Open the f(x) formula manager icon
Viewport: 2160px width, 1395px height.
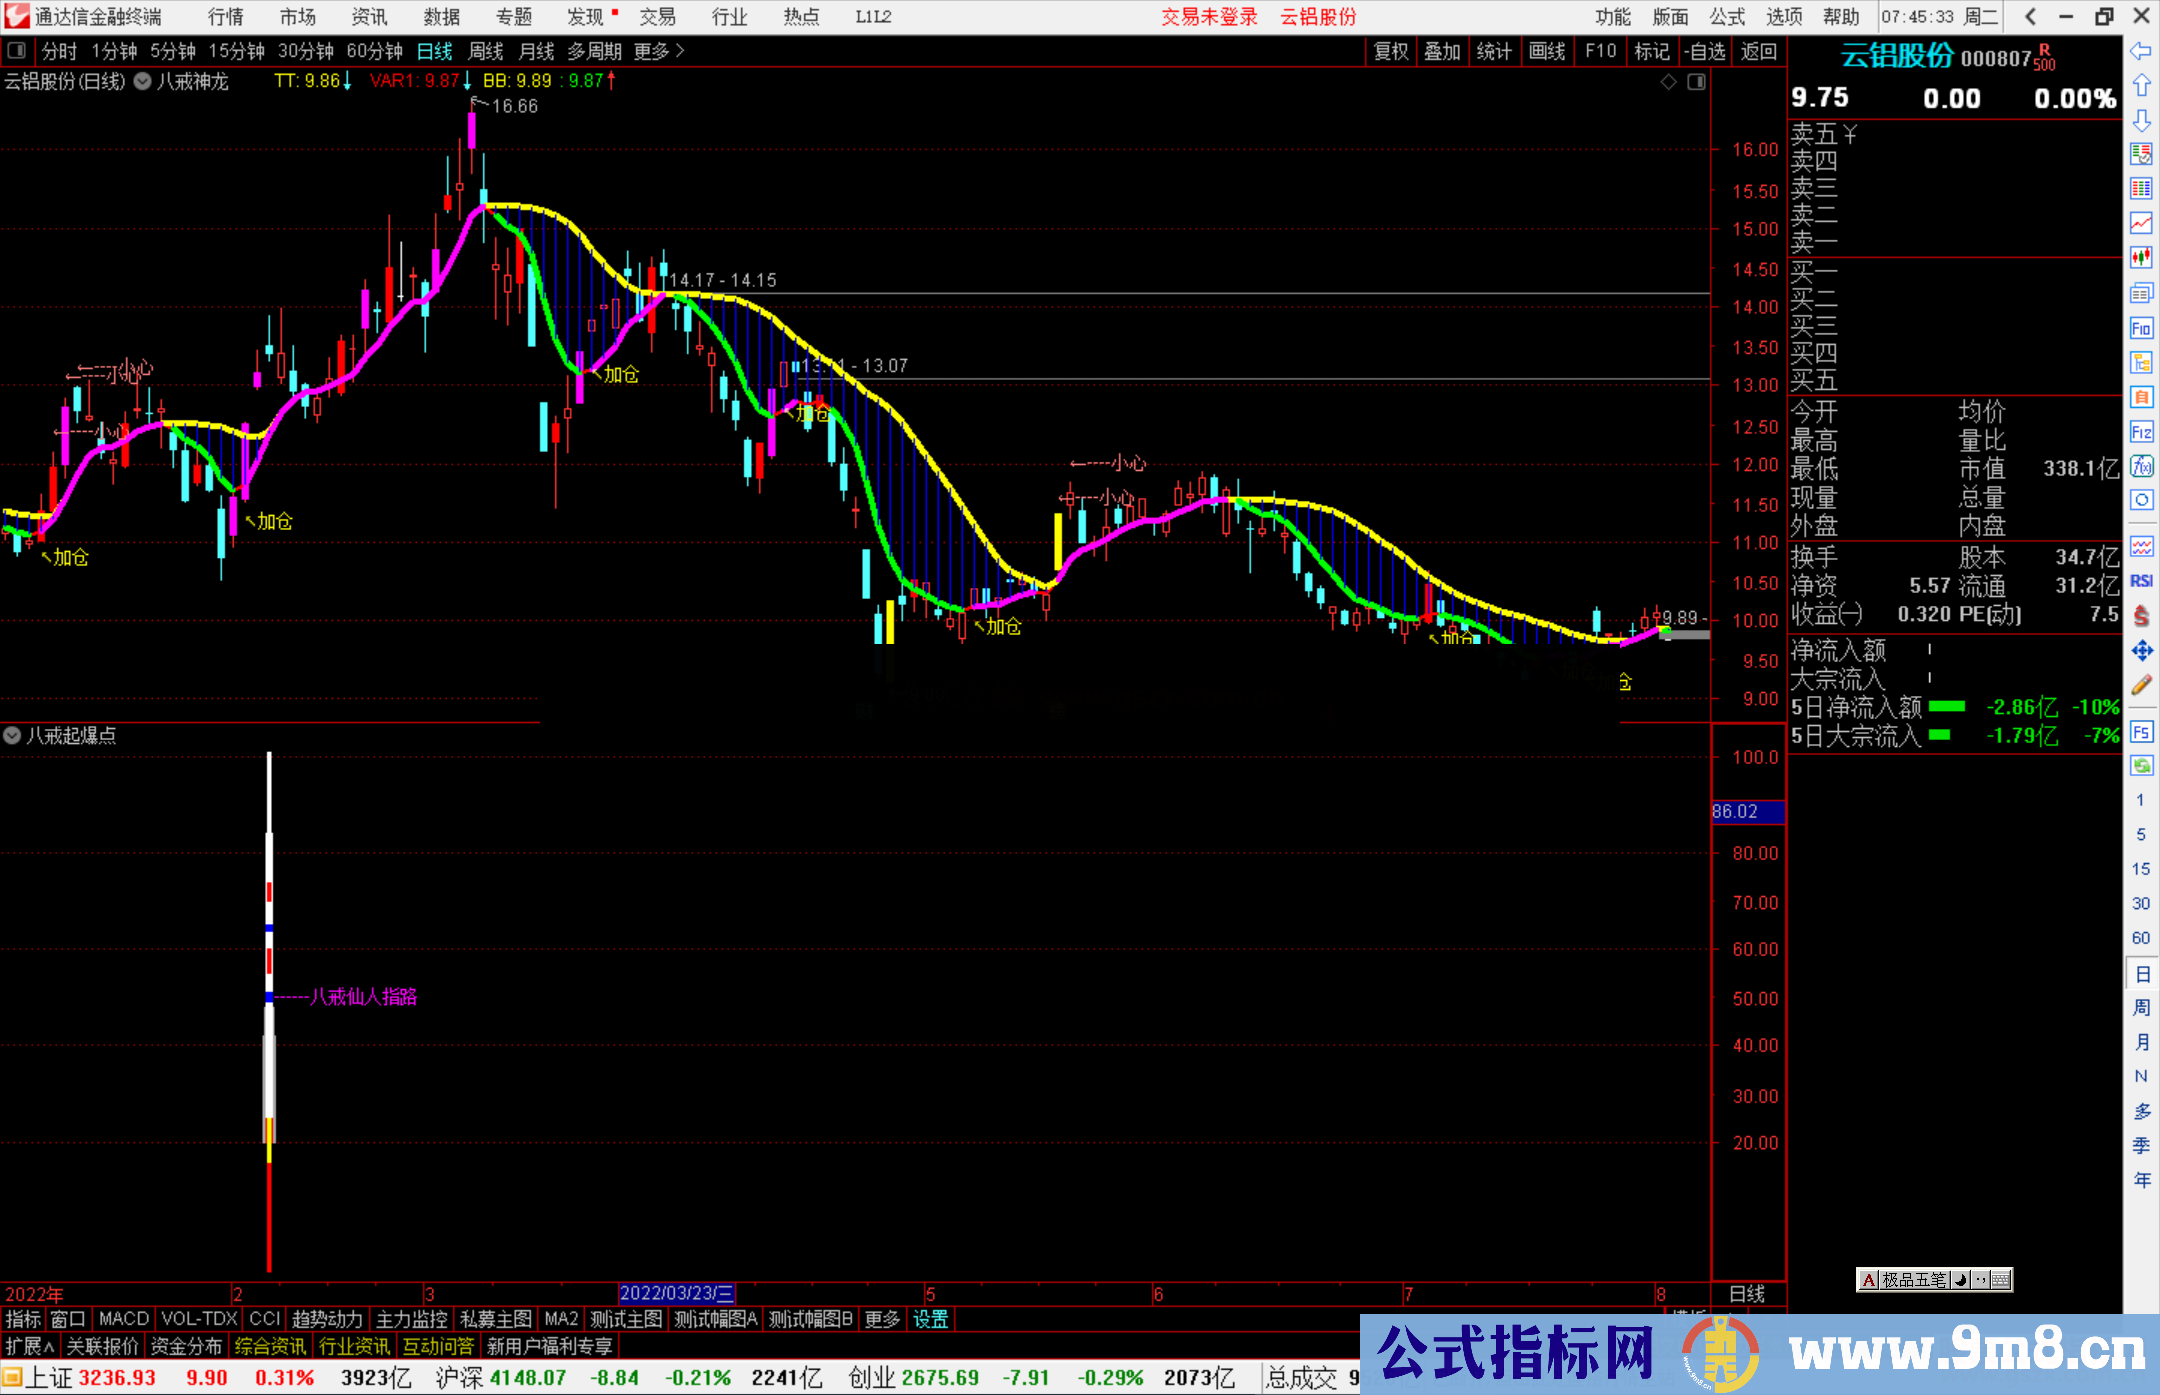point(2141,466)
